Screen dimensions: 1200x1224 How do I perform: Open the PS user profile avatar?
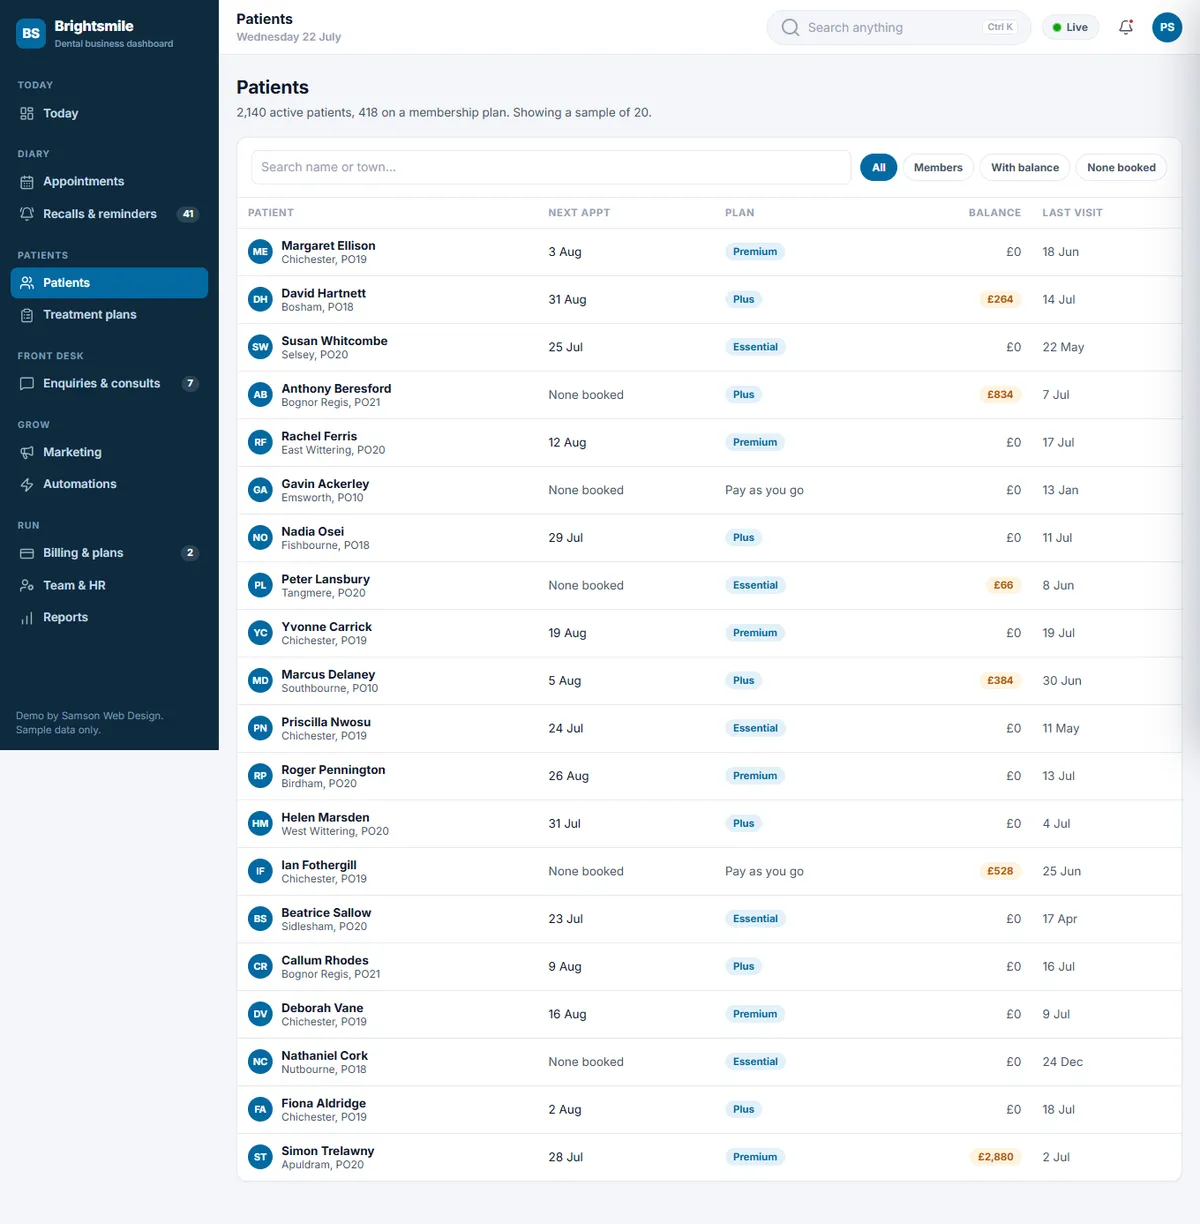pyautogui.click(x=1167, y=27)
